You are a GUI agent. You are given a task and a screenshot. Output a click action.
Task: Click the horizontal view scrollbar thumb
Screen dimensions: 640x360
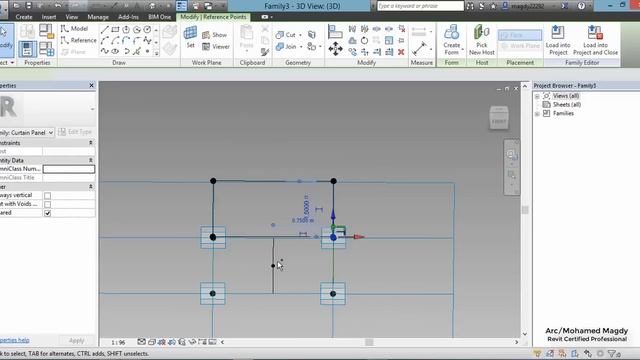(x=369, y=342)
